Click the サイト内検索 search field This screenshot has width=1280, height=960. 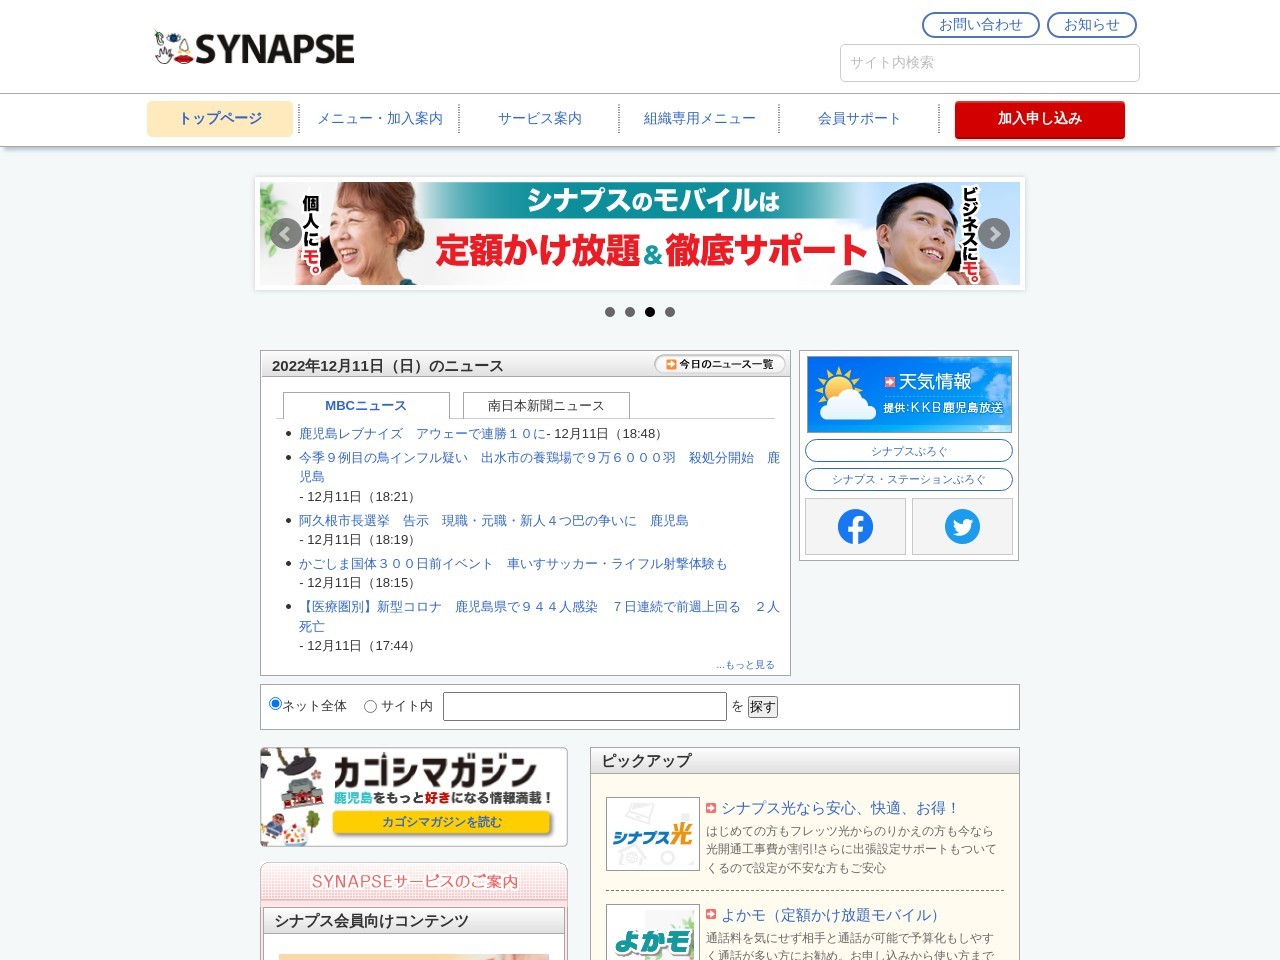(990, 63)
